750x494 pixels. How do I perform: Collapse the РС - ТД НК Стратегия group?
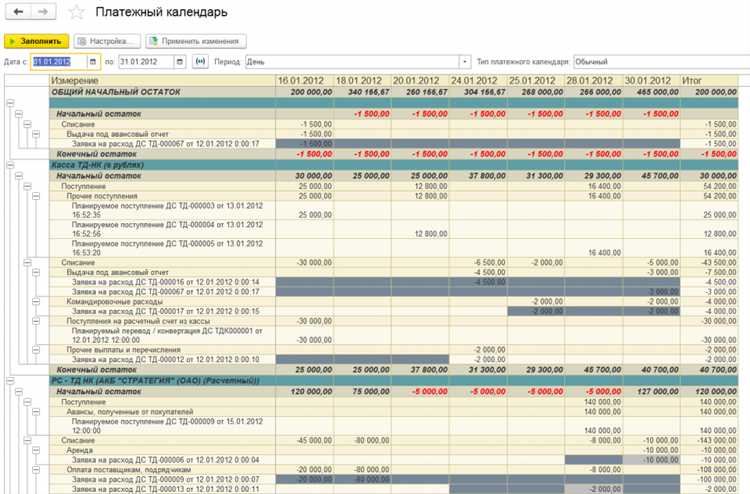9,380
